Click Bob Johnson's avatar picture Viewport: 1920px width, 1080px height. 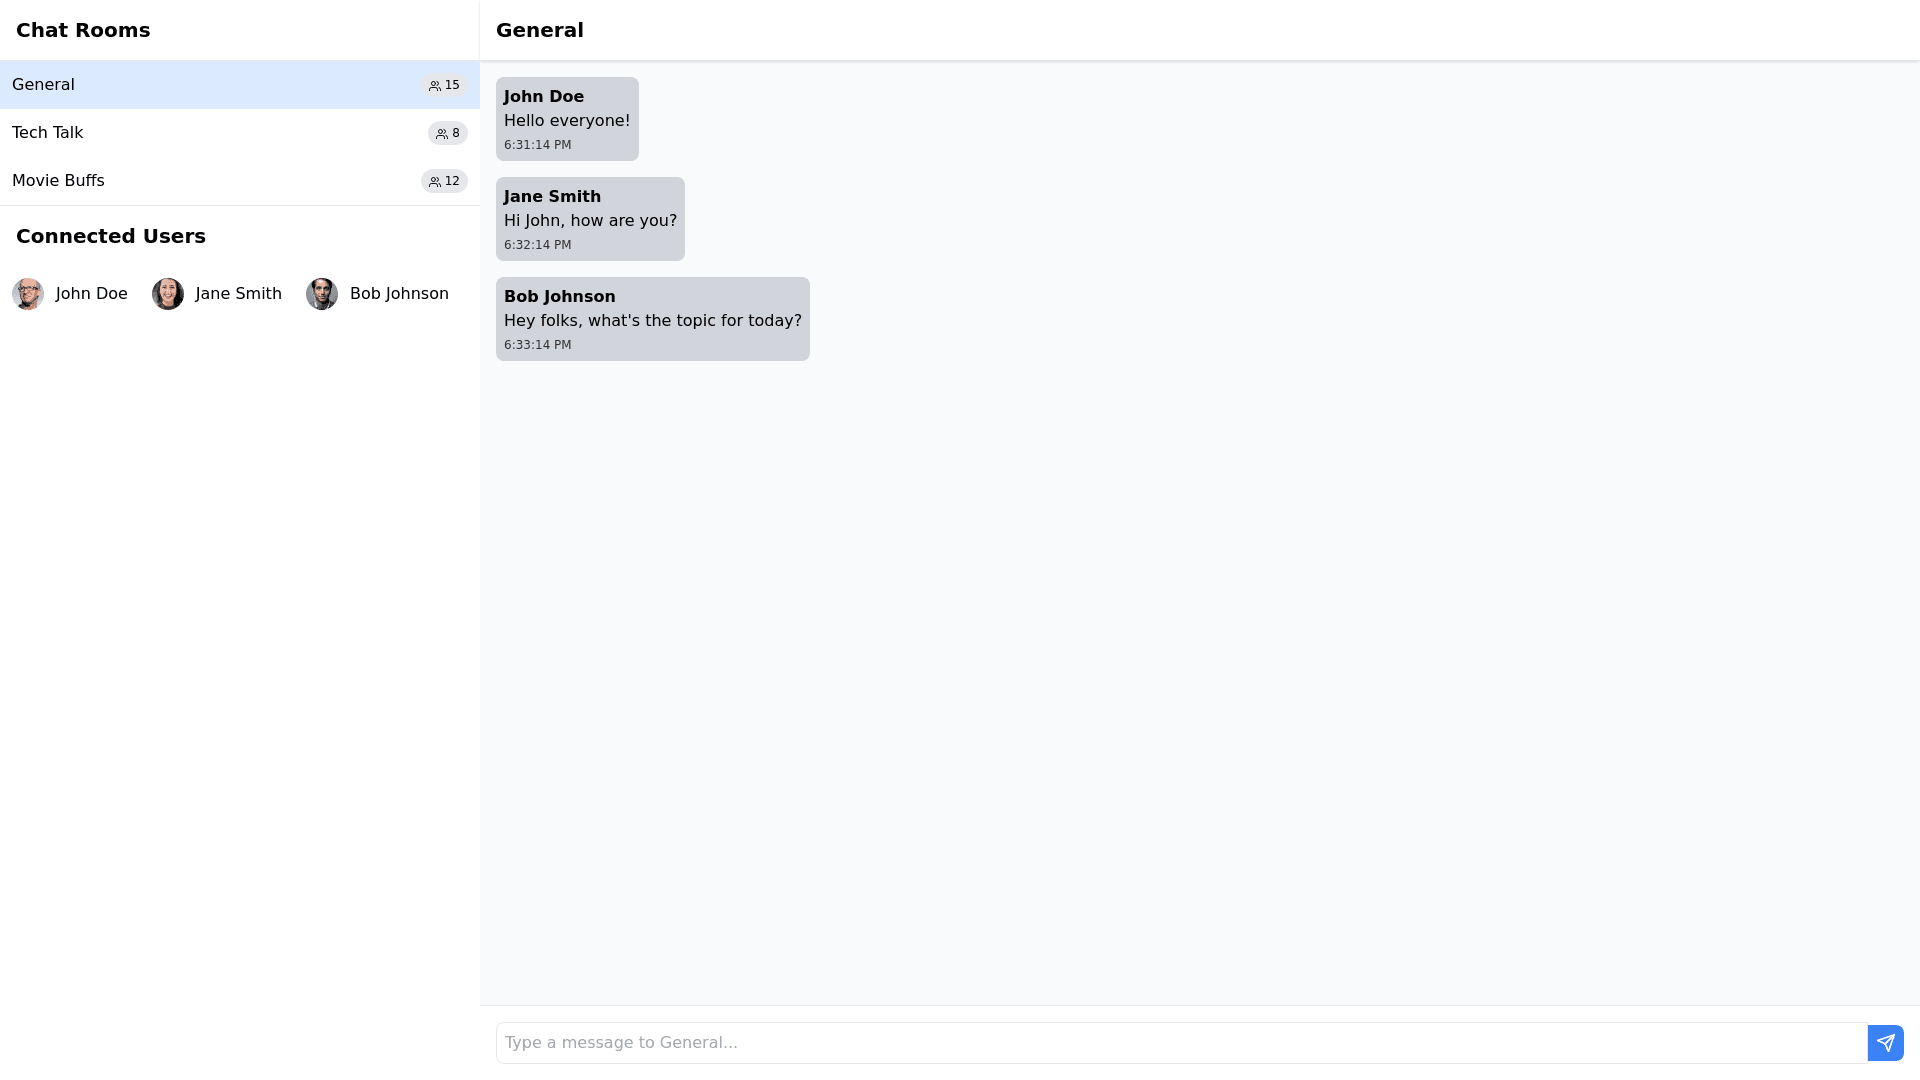click(322, 294)
